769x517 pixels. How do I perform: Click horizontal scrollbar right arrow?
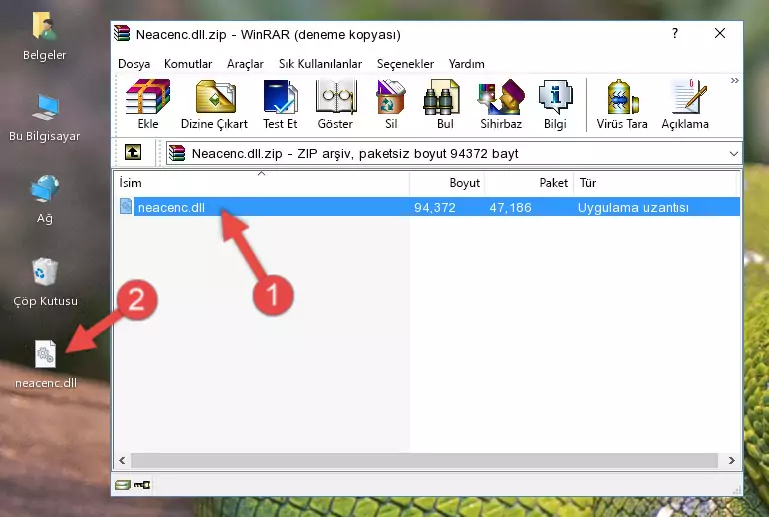coord(731,460)
